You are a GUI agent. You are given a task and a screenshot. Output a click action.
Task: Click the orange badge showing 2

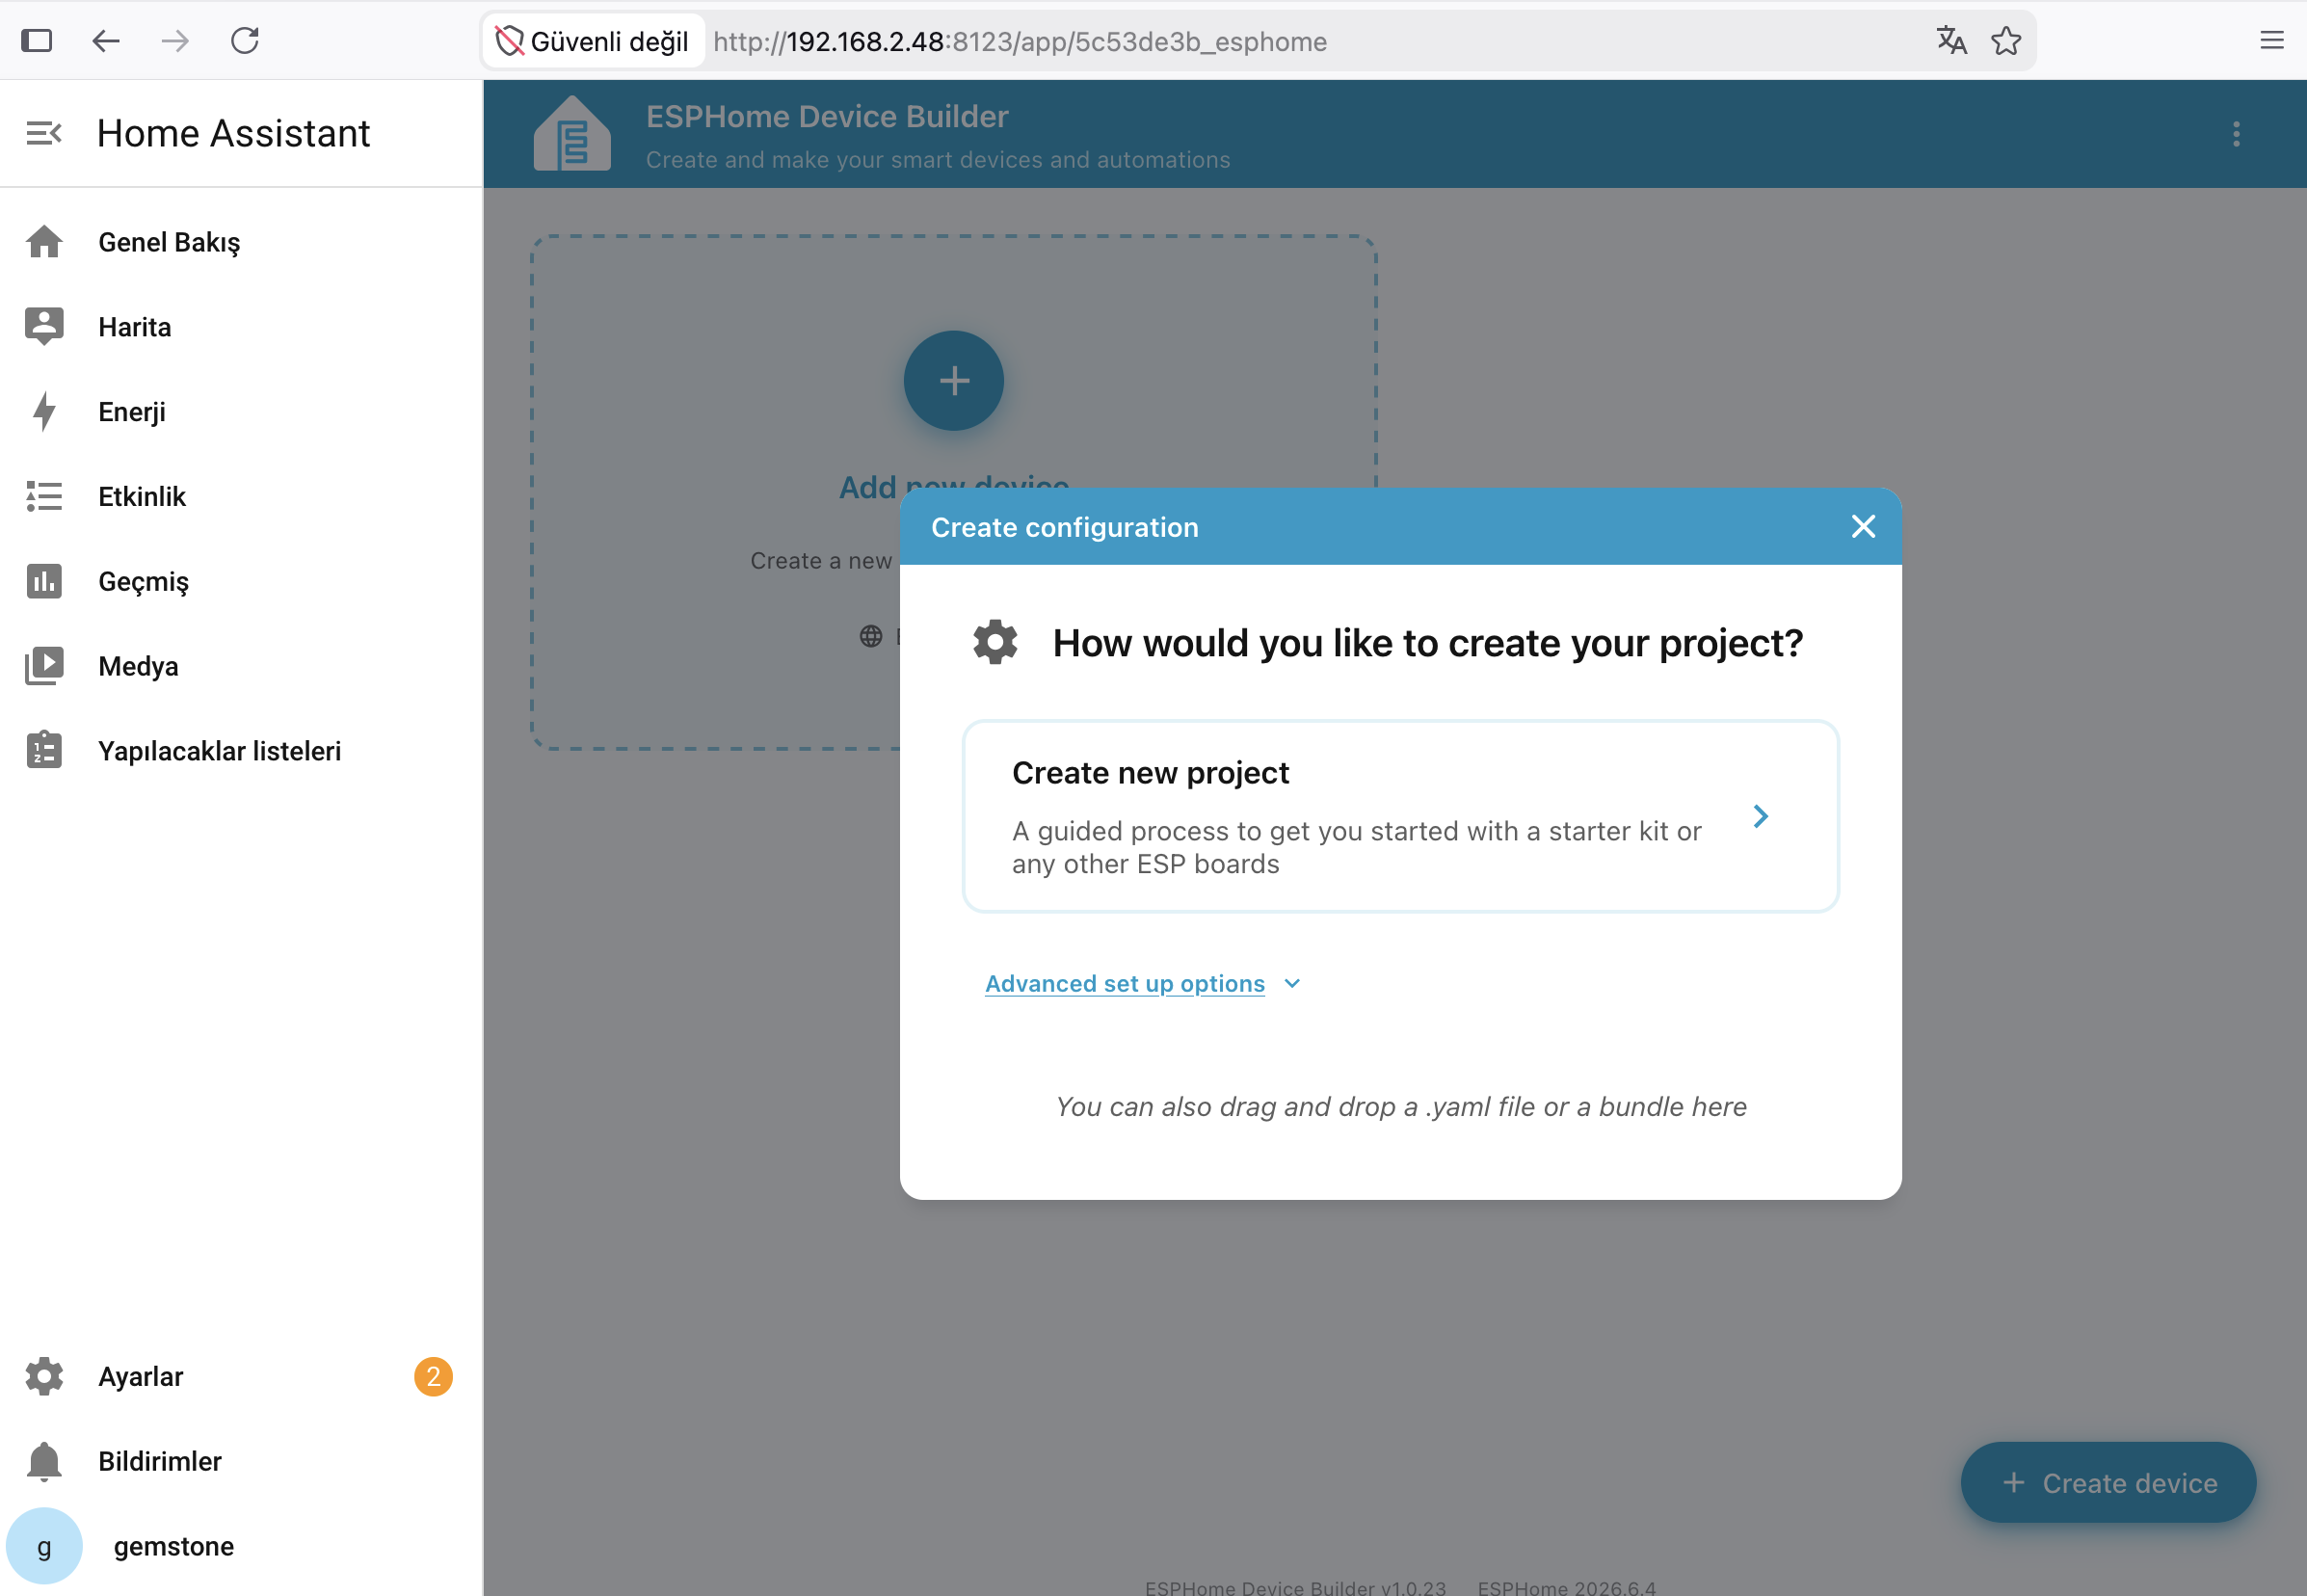point(433,1377)
